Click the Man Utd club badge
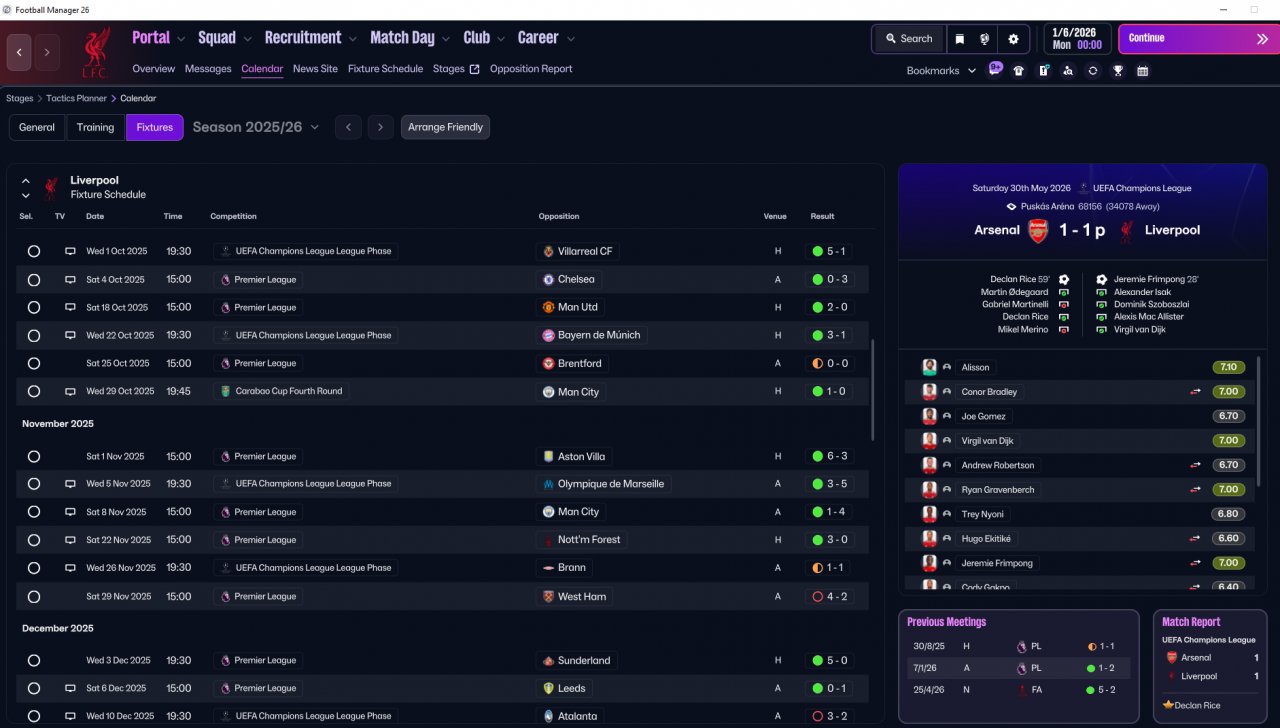This screenshot has height=728, width=1280. 548,308
